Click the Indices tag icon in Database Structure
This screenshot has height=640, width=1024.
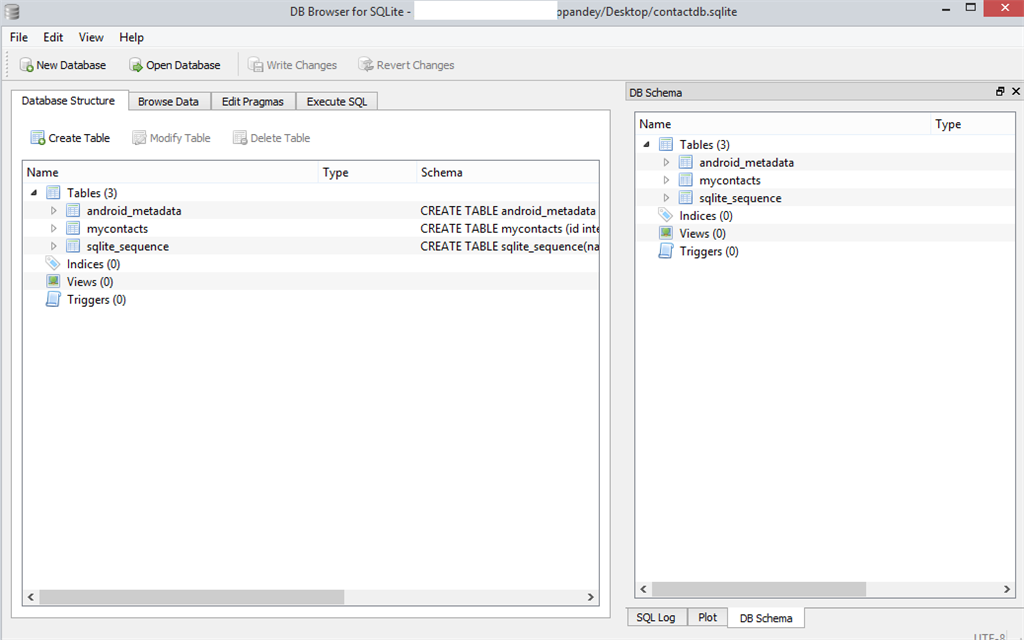click(53, 263)
